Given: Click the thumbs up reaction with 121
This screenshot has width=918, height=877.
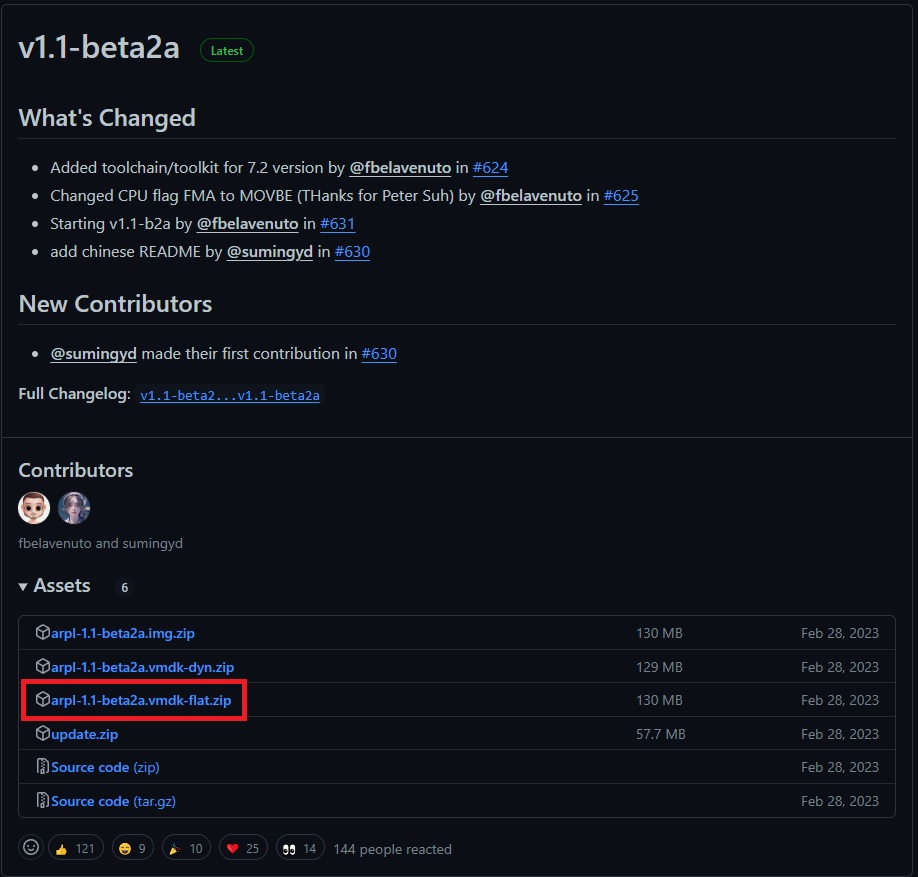Looking at the screenshot, I should (76, 848).
